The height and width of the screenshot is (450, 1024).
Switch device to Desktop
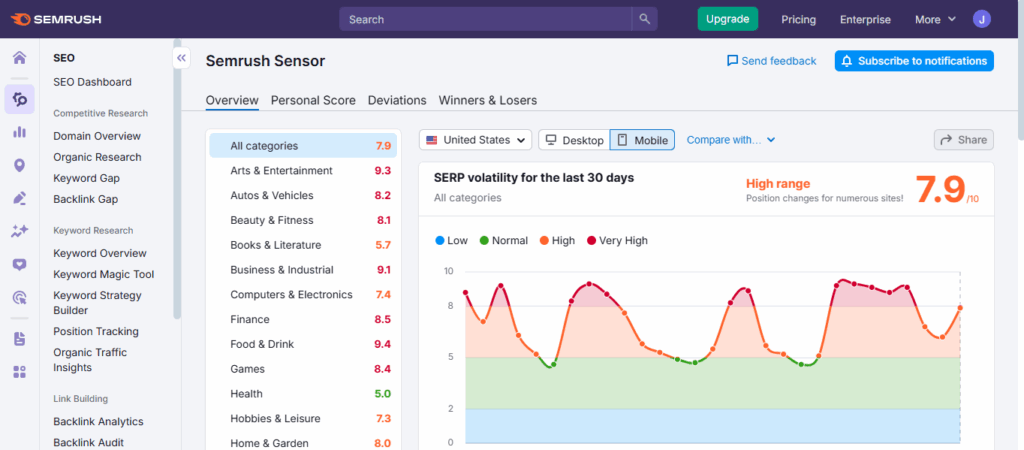[x=575, y=140]
